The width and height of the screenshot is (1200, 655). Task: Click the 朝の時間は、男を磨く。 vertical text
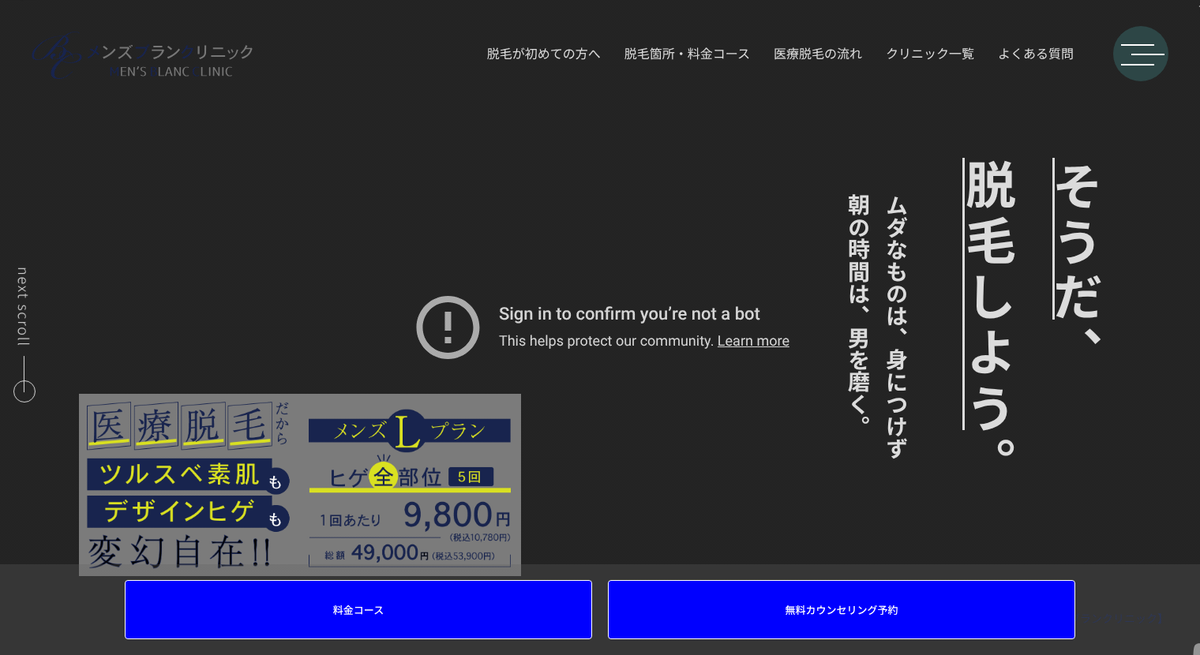858,308
